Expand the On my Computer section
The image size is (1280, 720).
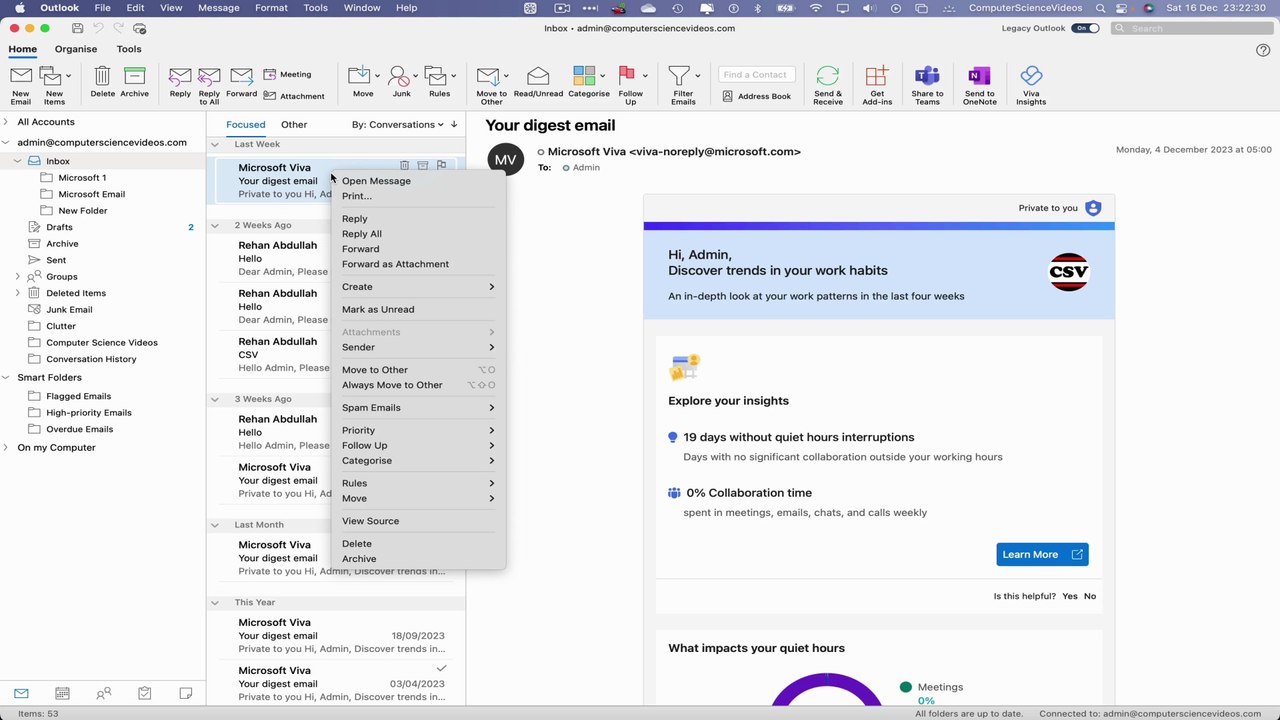[6, 448]
